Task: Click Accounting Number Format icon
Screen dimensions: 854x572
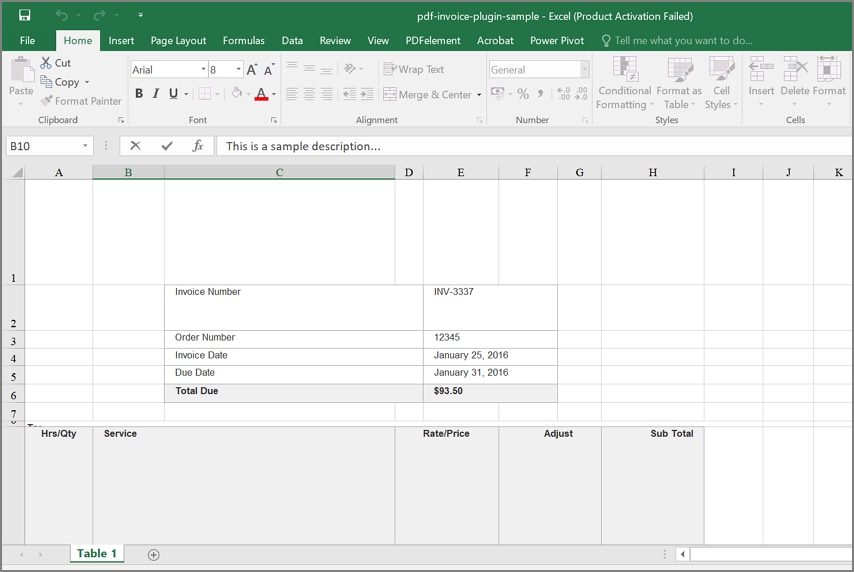Action: [497, 93]
